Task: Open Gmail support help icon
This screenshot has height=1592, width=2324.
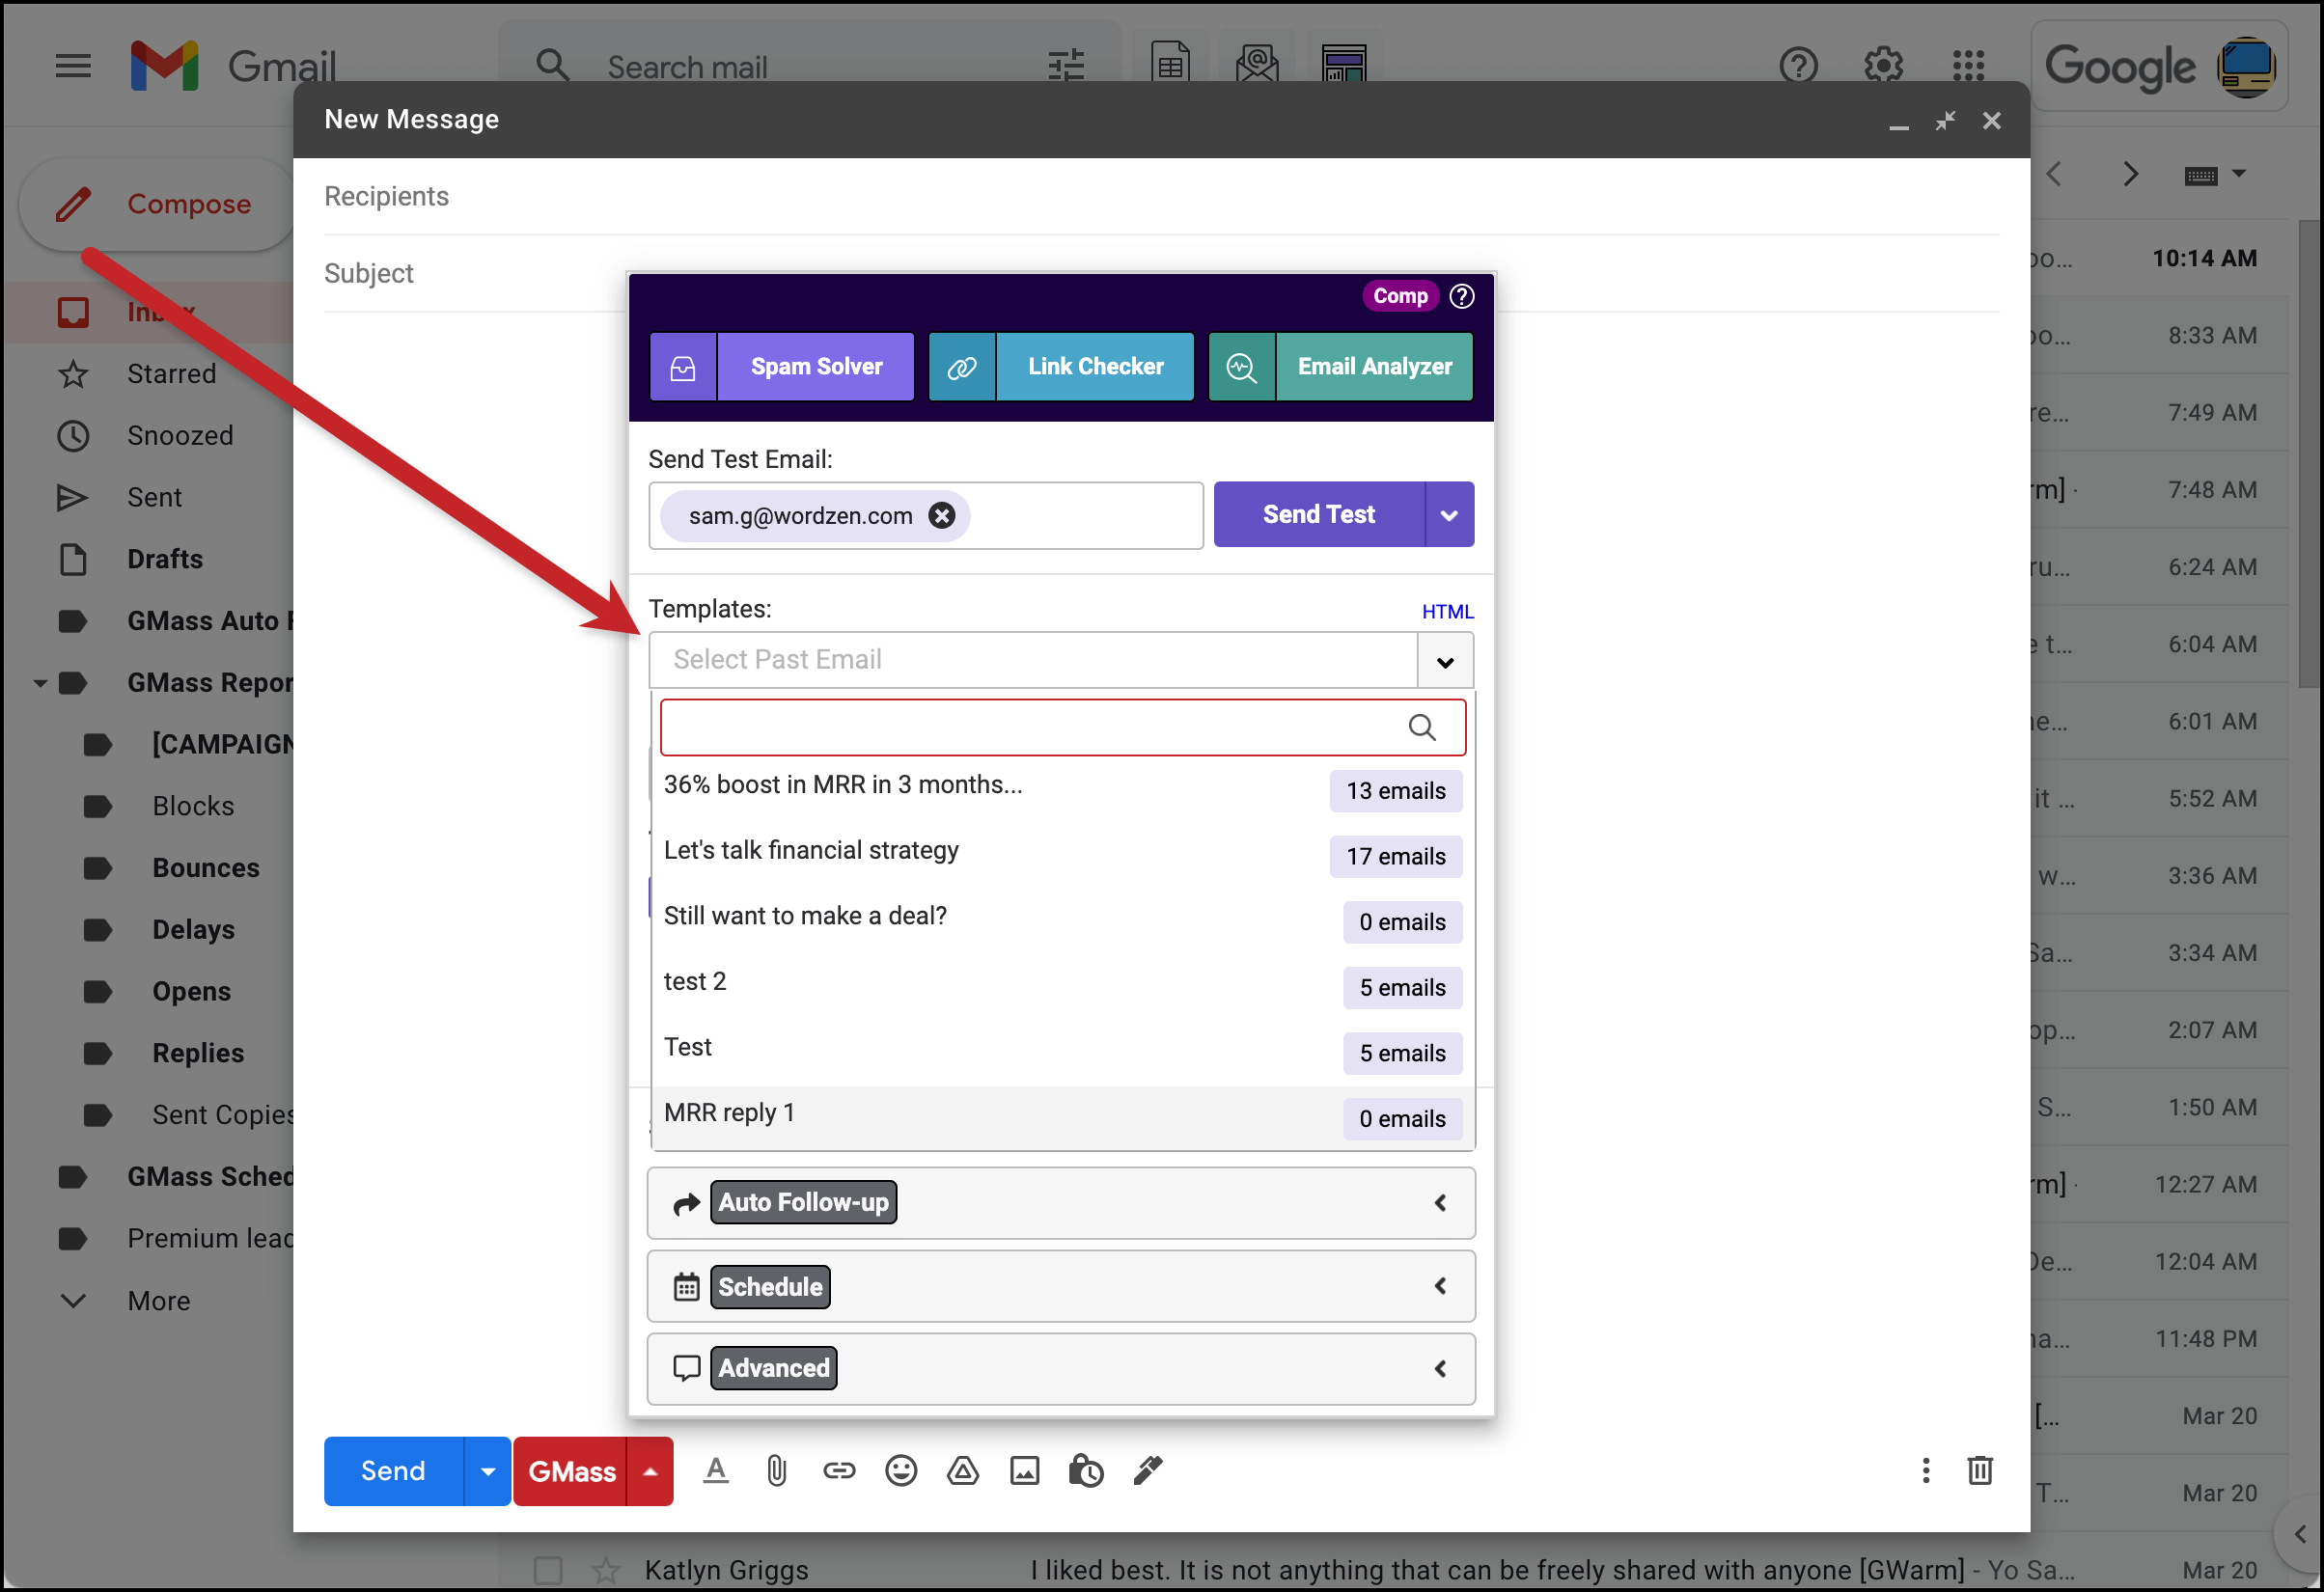Action: [1798, 66]
